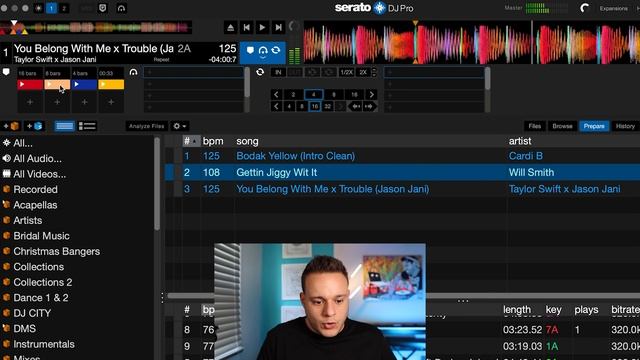Skip to next track with skip-forward button
The height and width of the screenshot is (360, 640).
point(278,27)
